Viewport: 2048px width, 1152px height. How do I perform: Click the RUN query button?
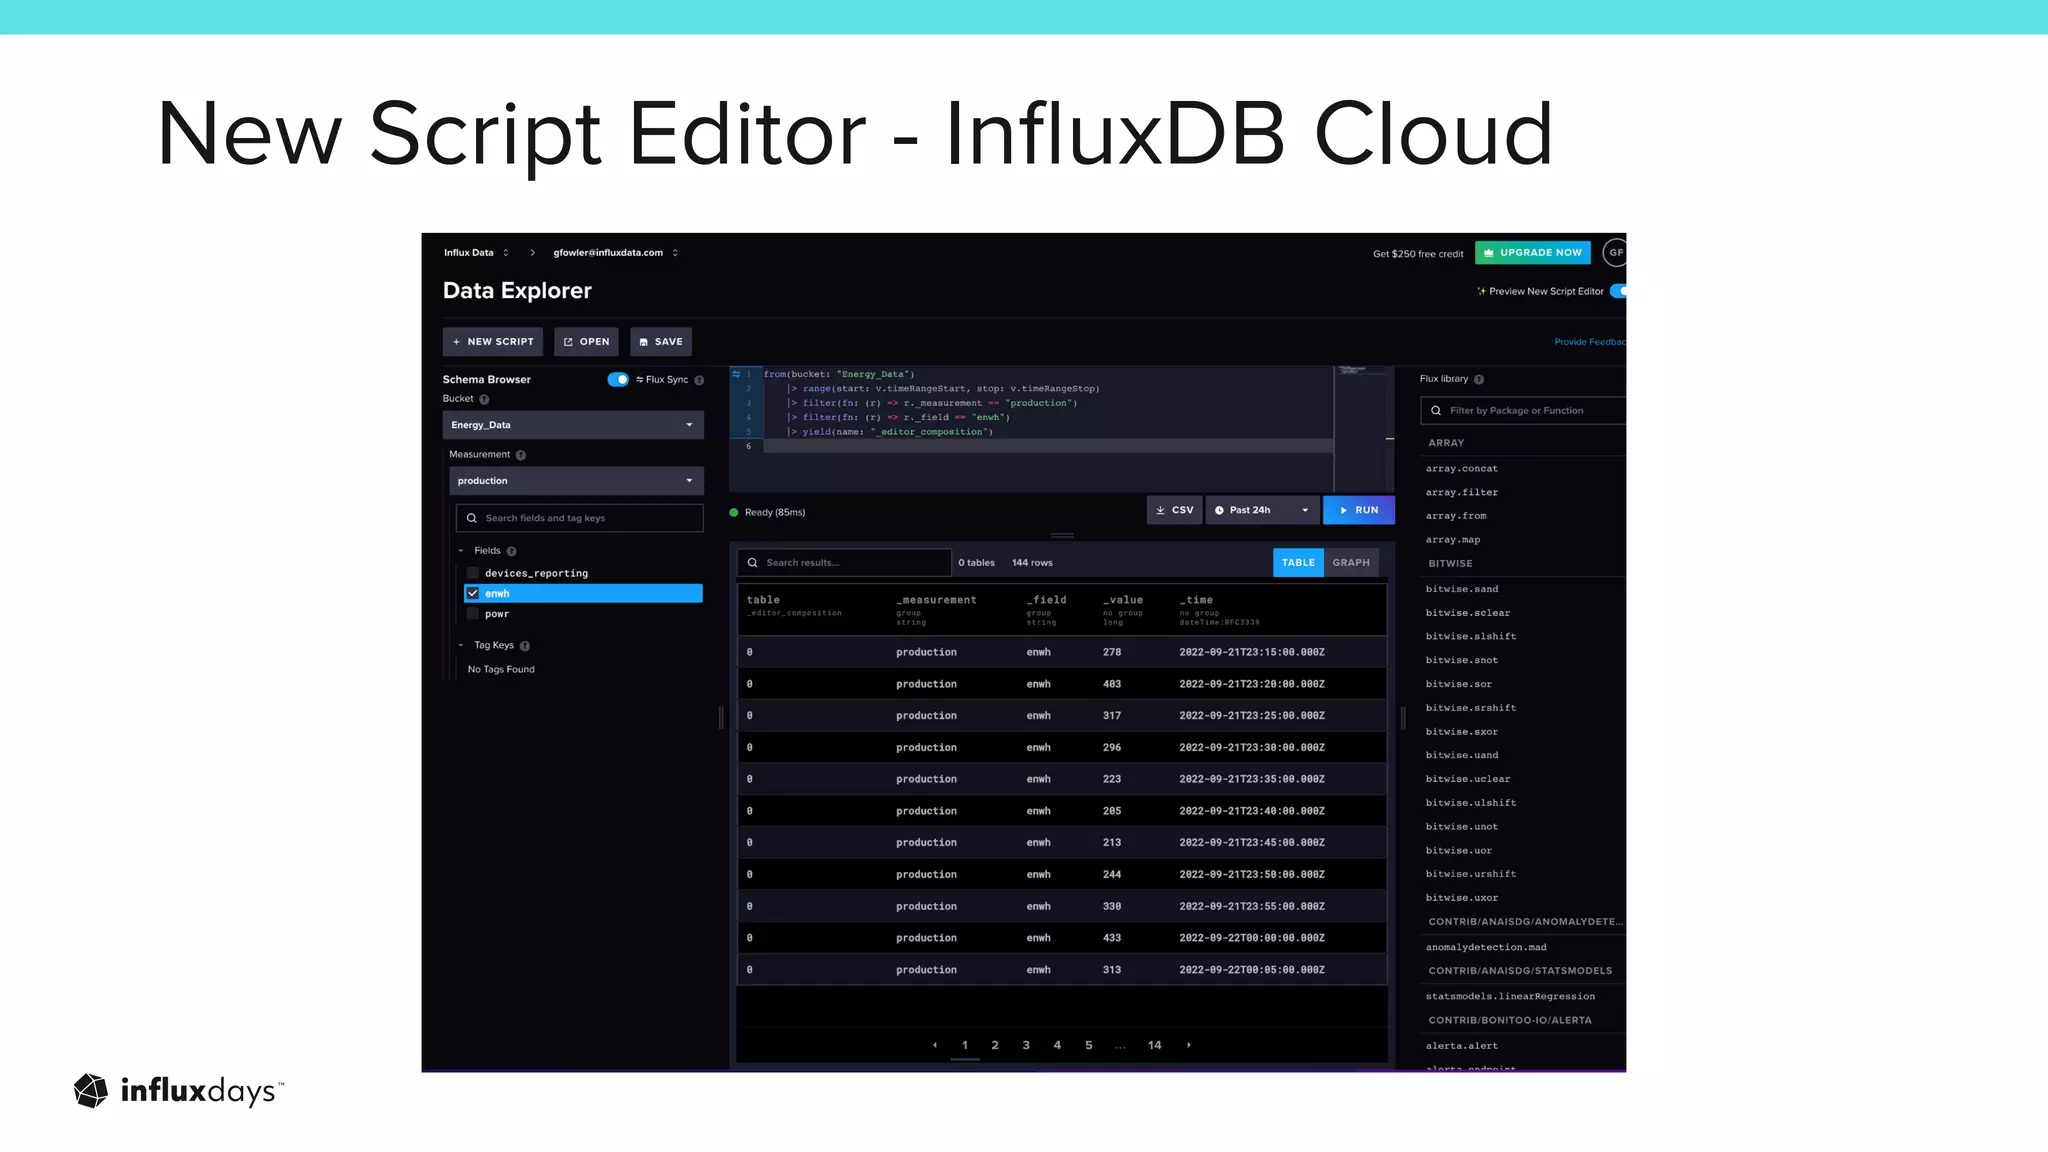[1359, 510]
